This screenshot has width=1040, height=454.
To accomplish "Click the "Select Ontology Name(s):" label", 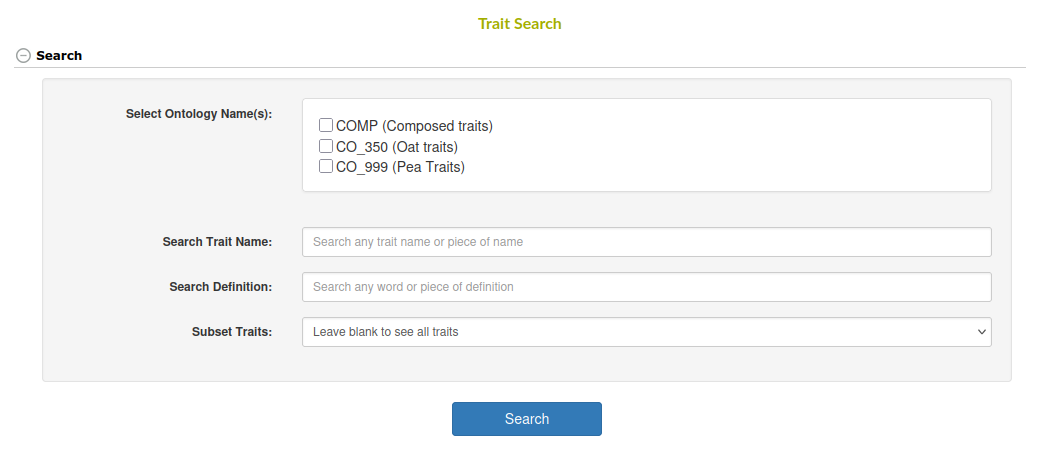I will click(x=199, y=114).
